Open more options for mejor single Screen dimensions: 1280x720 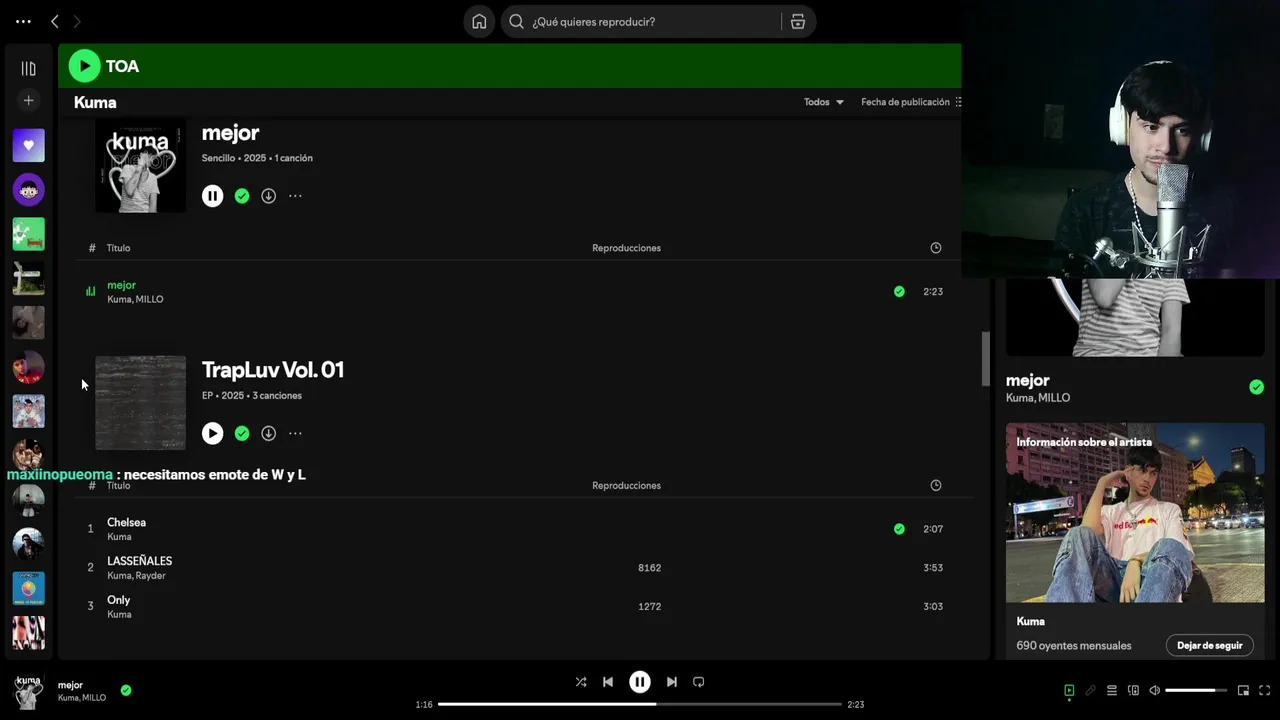(295, 196)
